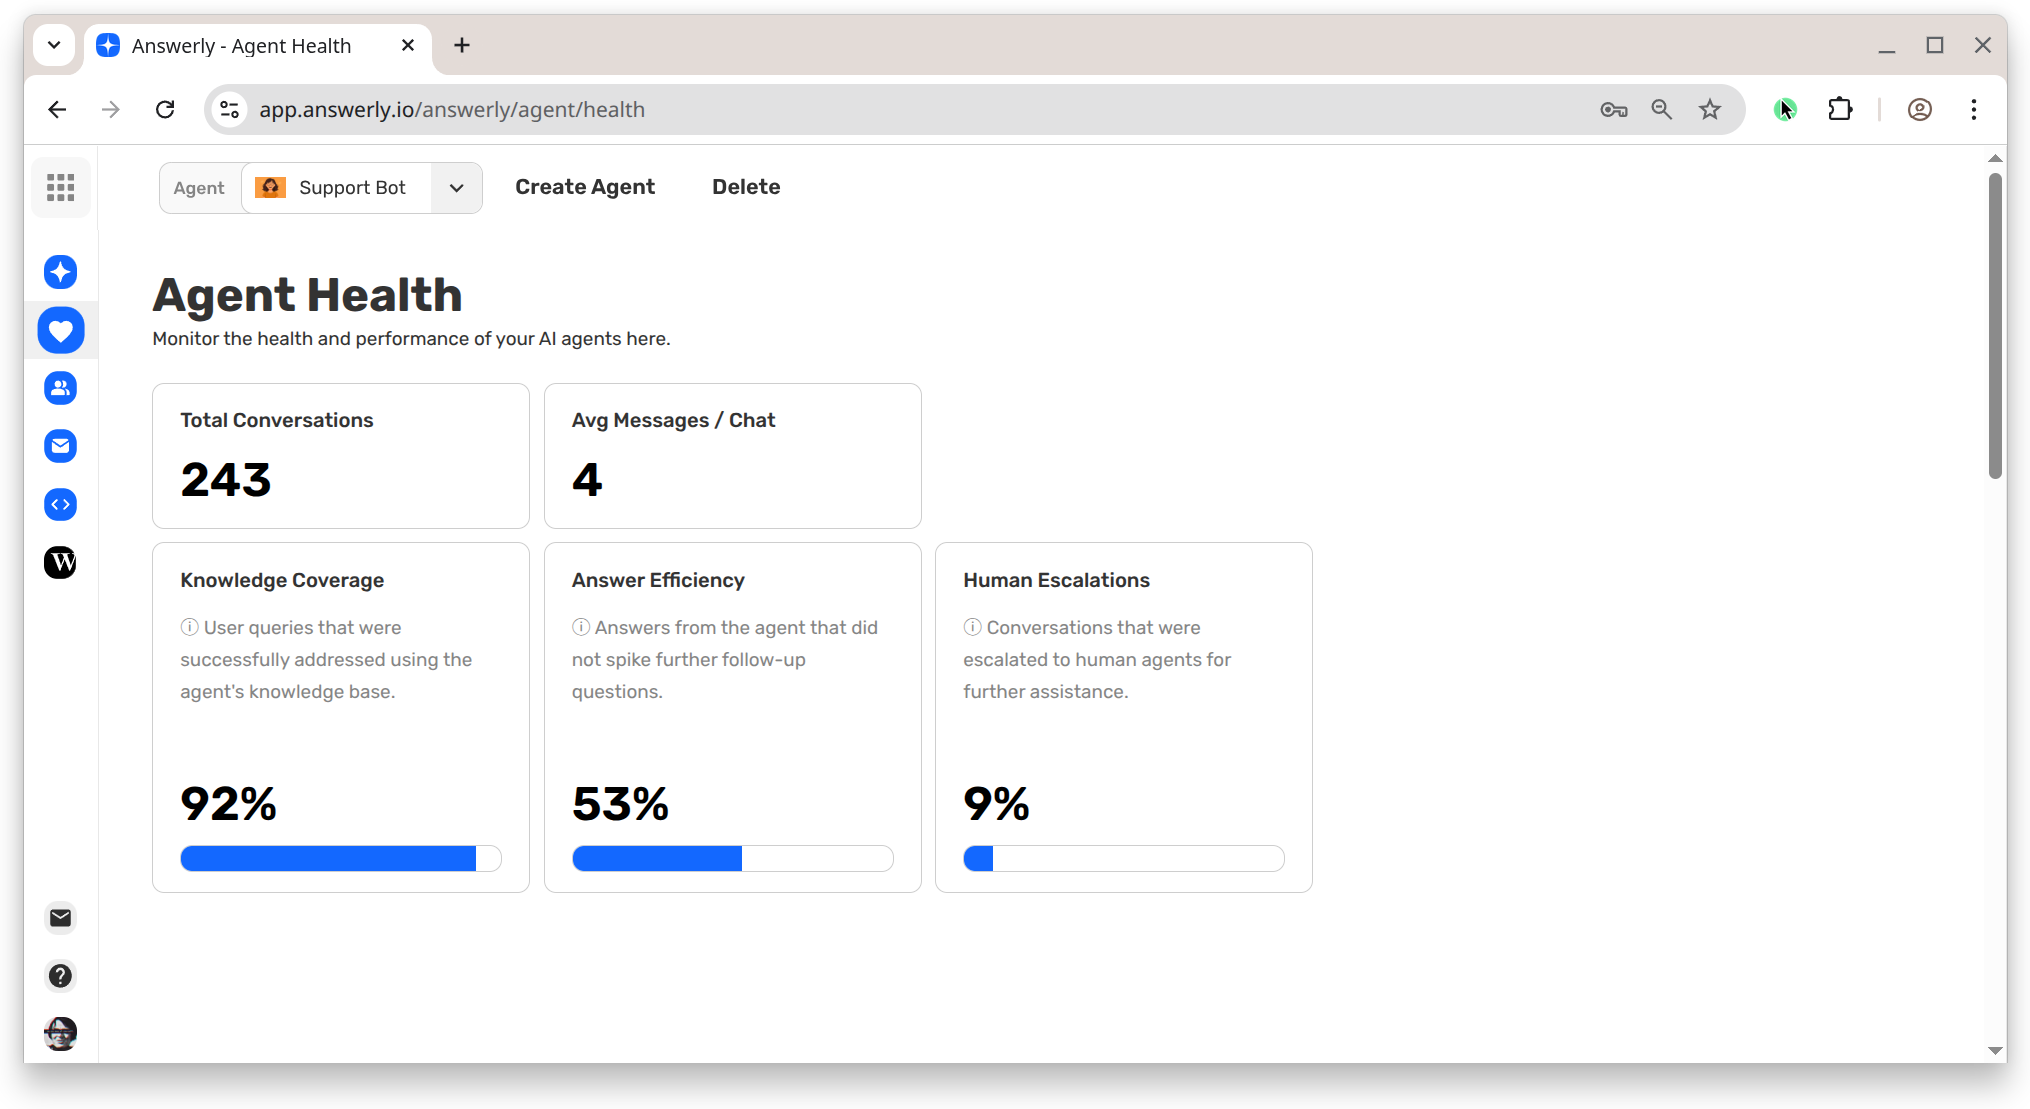The width and height of the screenshot is (2030, 1109).
Task: Expand the Support Bot agent dropdown
Action: [456, 187]
